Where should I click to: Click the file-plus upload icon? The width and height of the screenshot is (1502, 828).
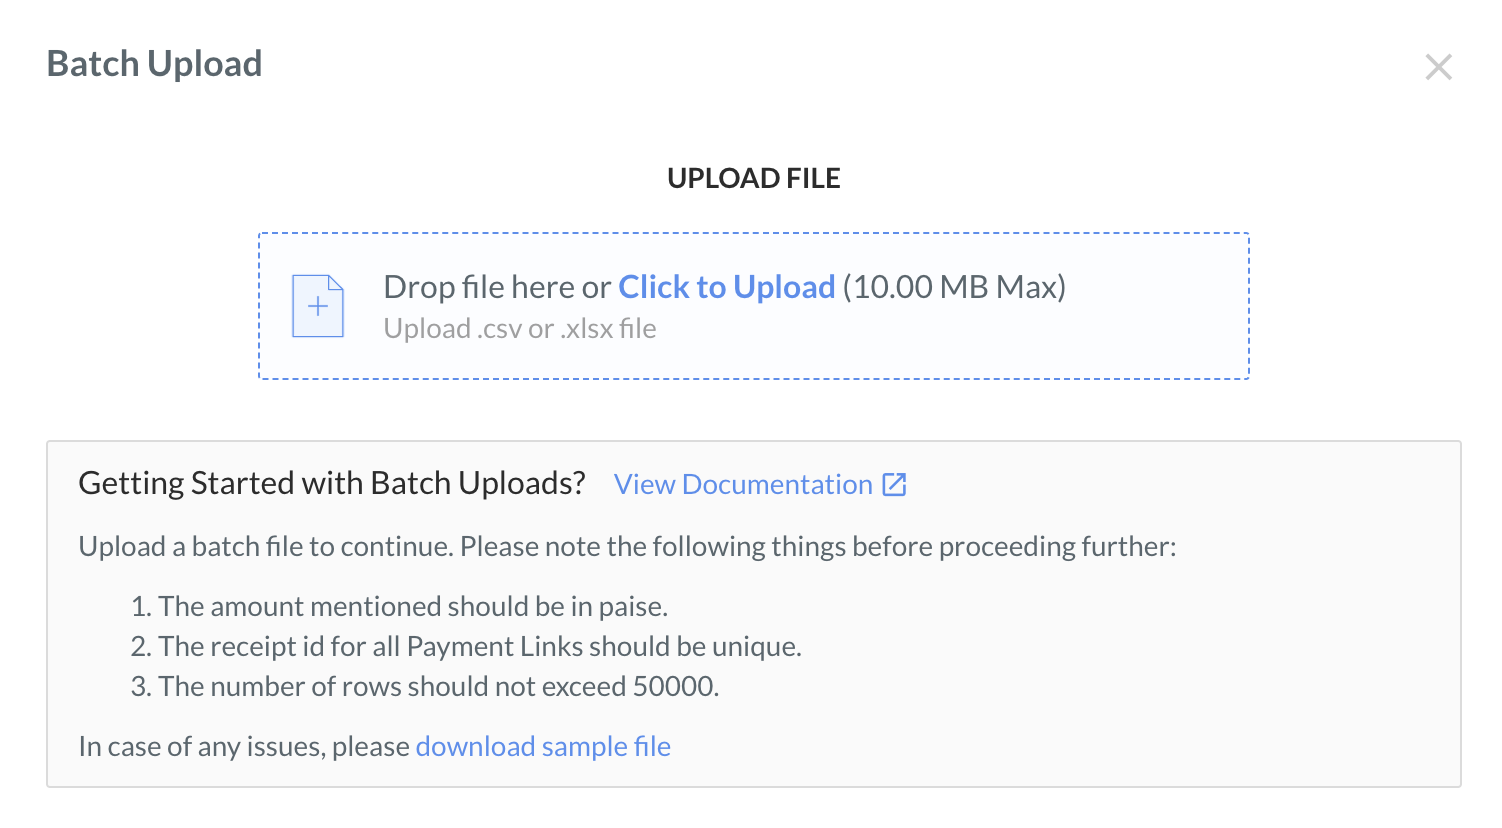[318, 306]
